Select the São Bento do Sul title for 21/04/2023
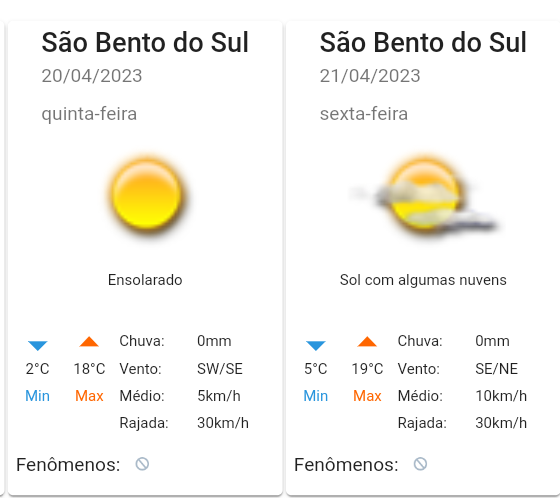560x498 pixels. tap(423, 43)
